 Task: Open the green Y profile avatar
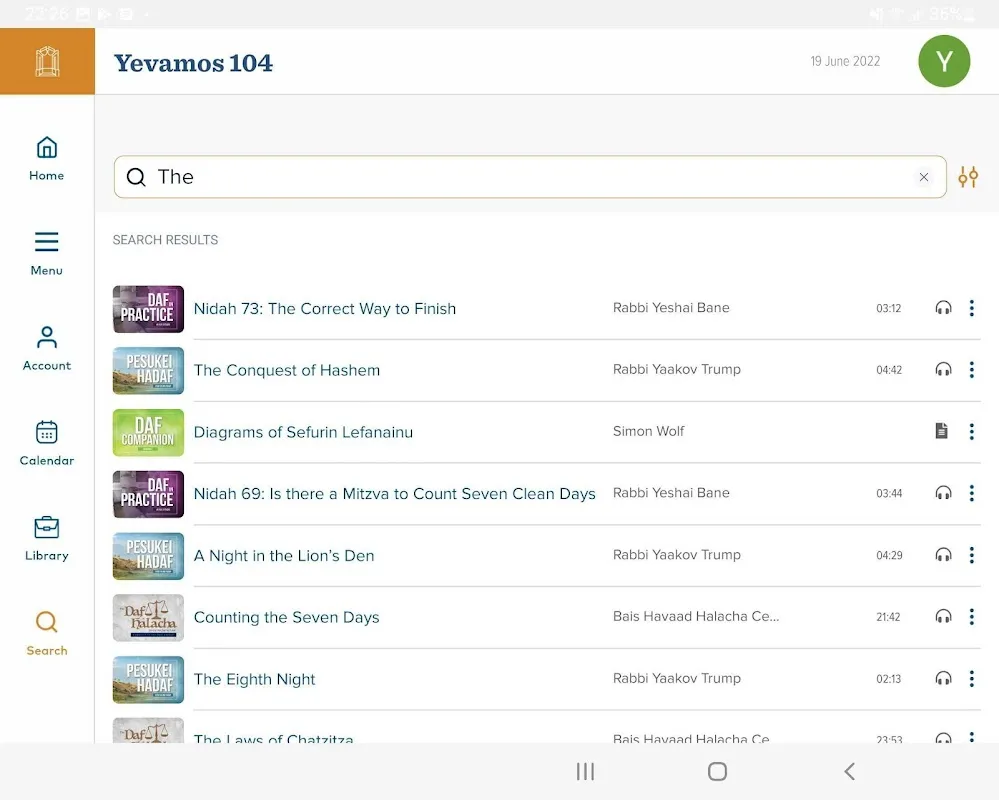(943, 61)
